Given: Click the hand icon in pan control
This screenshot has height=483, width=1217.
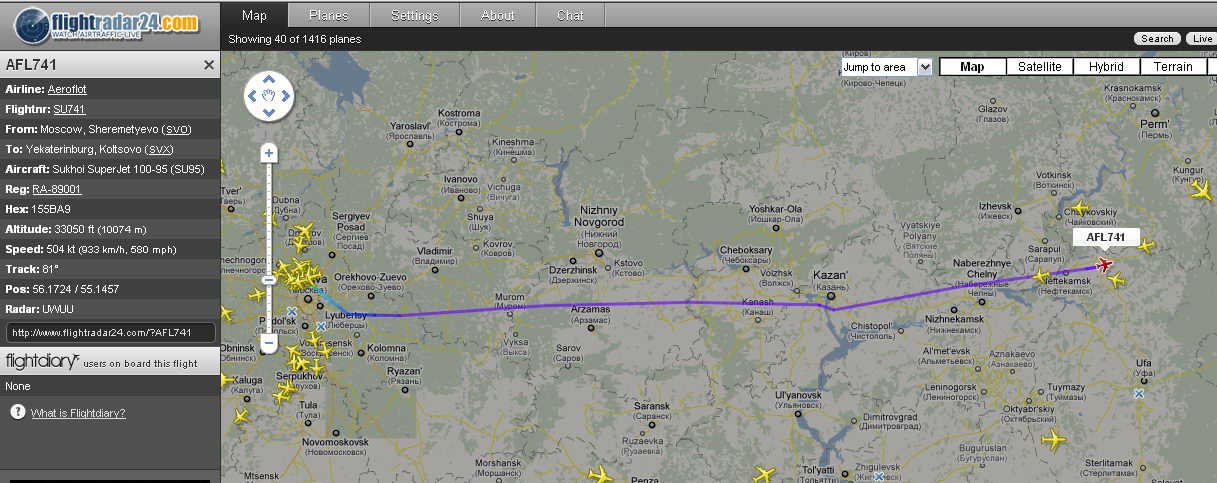Looking at the screenshot, I should [x=269, y=97].
